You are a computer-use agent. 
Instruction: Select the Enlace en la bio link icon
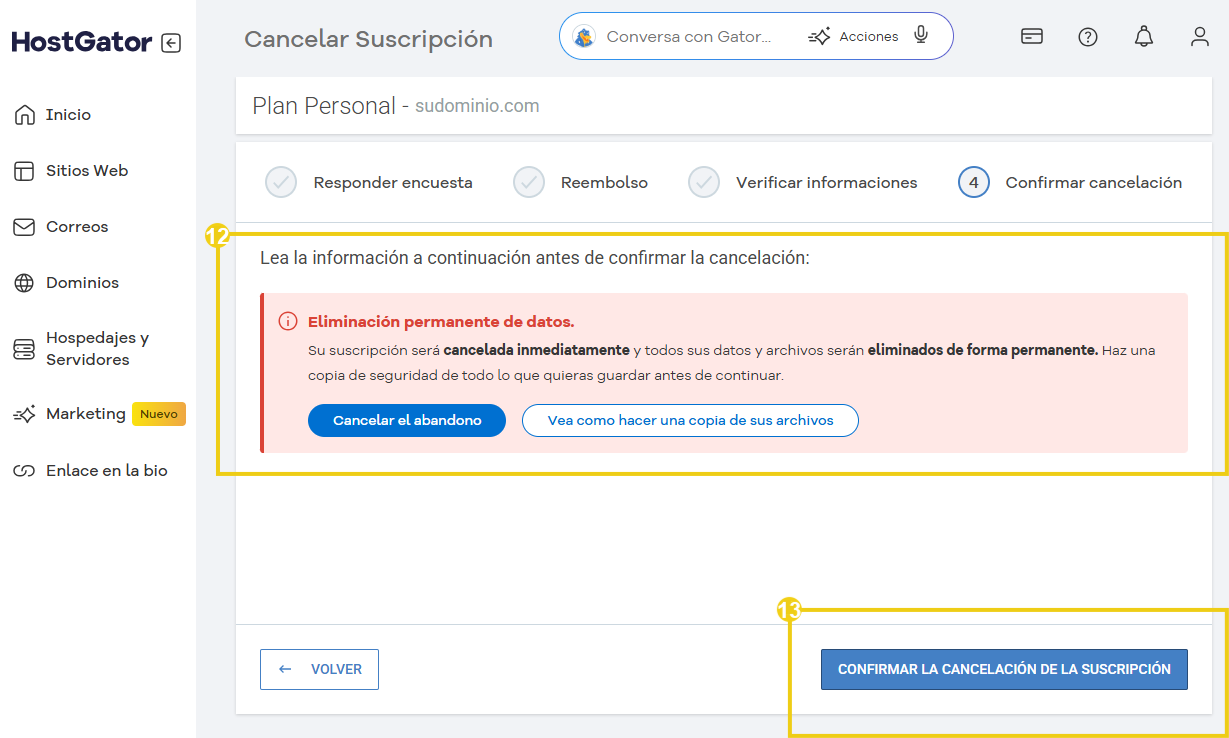pos(23,470)
